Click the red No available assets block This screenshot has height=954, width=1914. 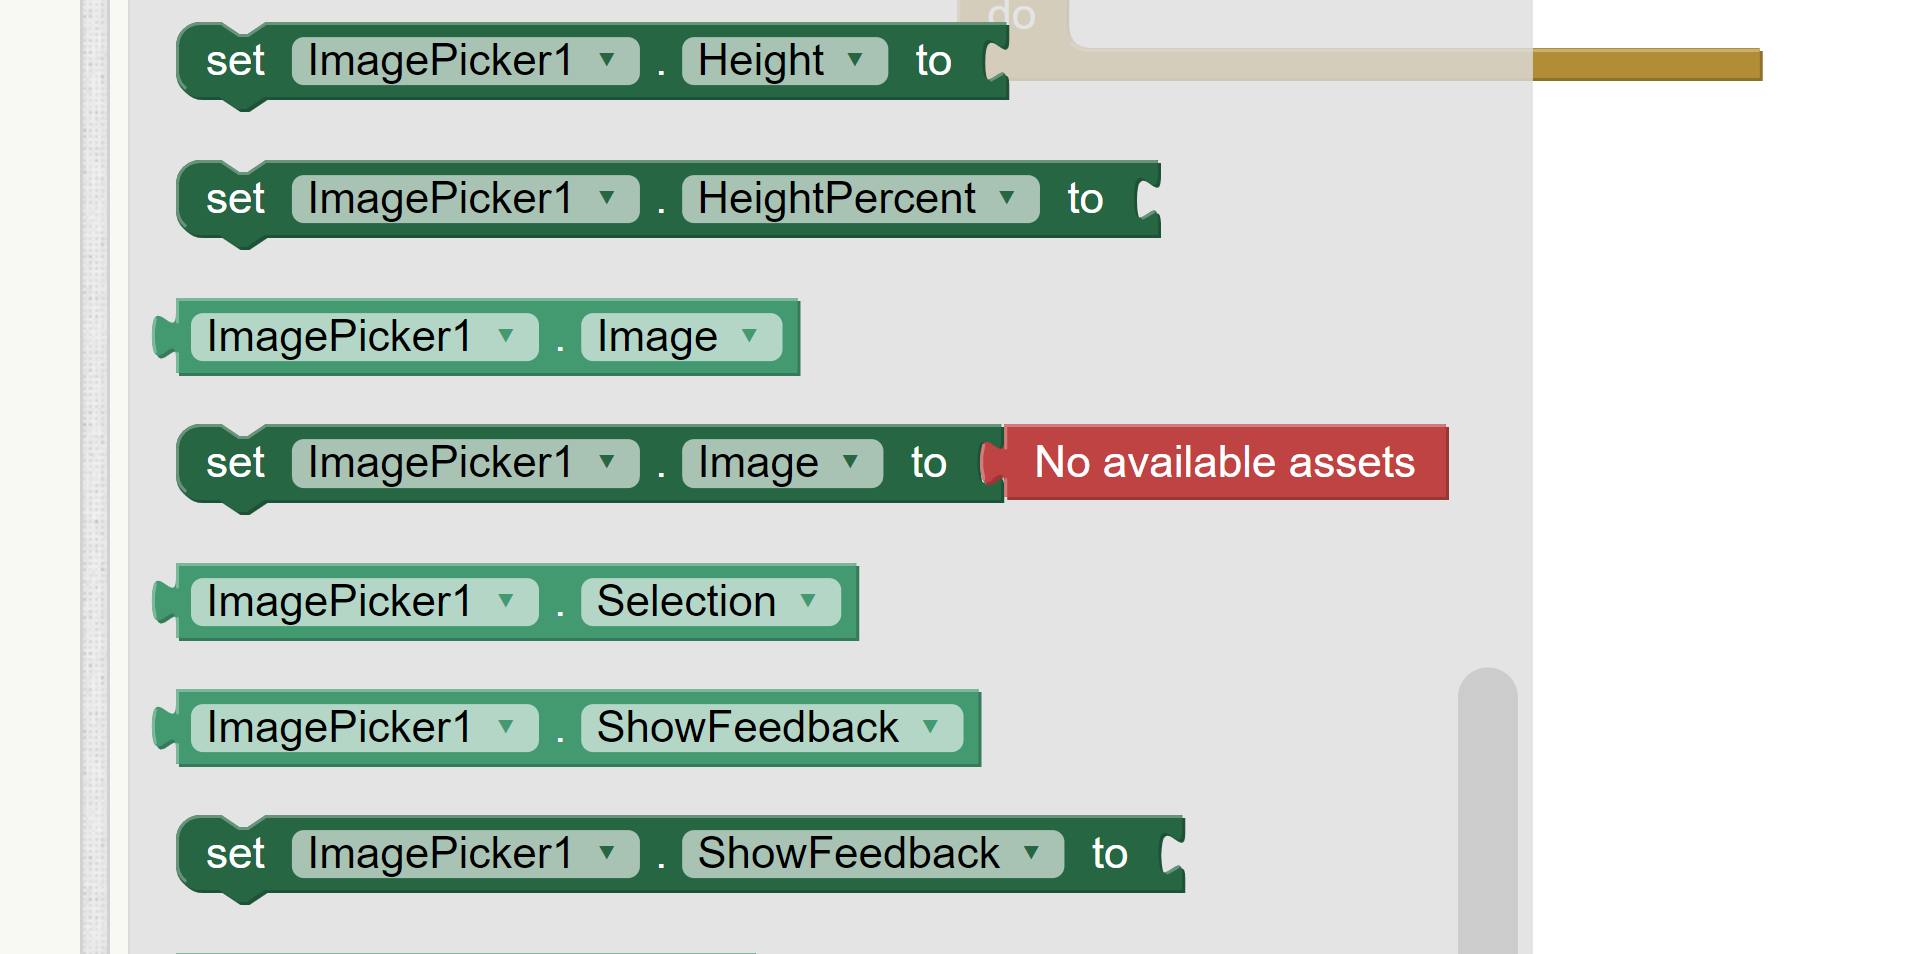pyautogui.click(x=1225, y=463)
